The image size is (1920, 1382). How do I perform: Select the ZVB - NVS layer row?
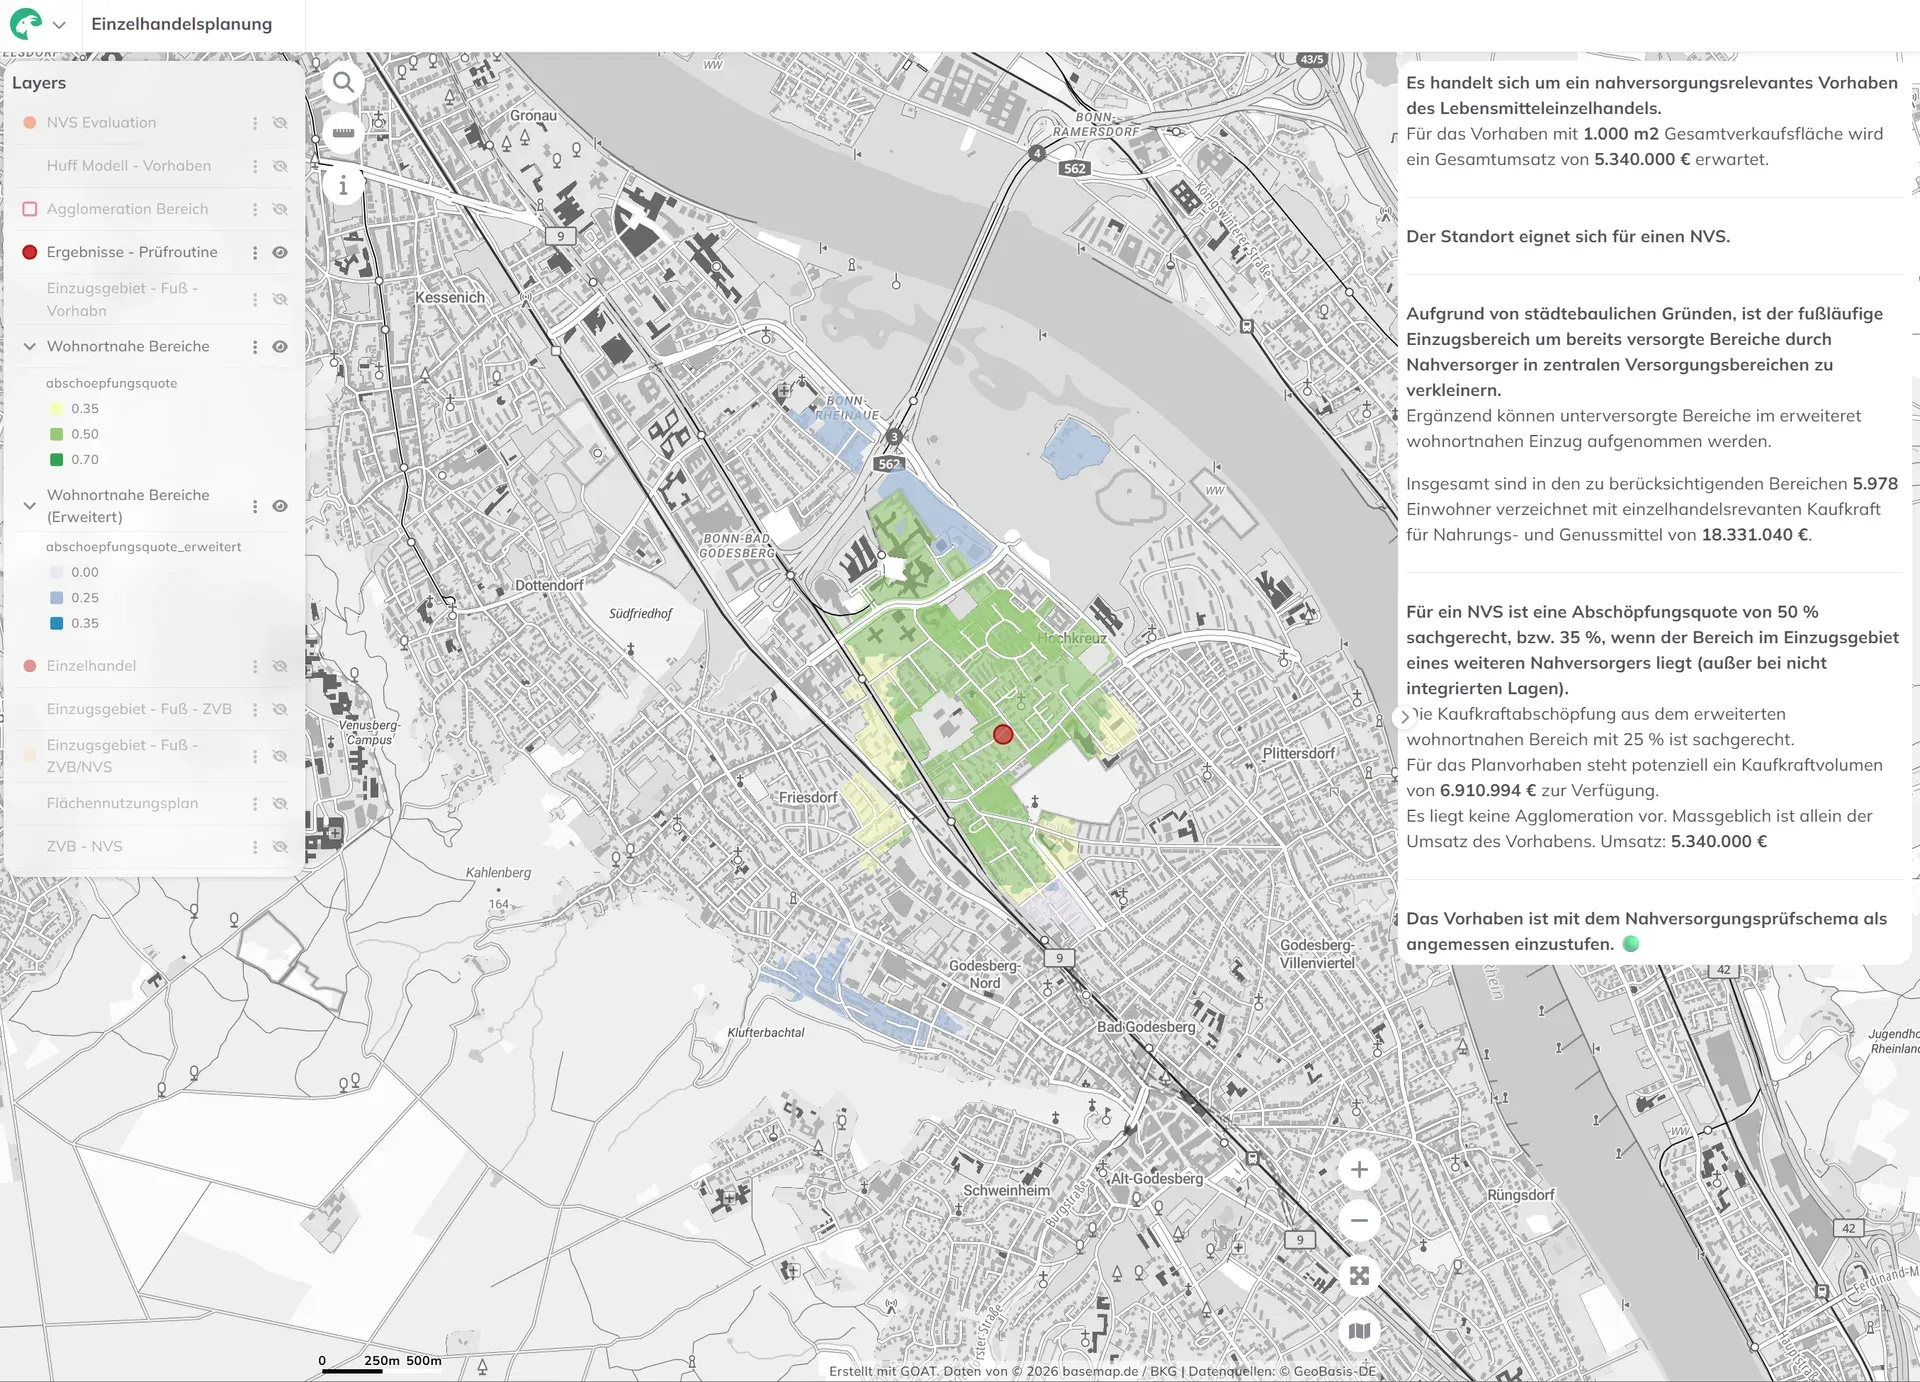tap(84, 846)
